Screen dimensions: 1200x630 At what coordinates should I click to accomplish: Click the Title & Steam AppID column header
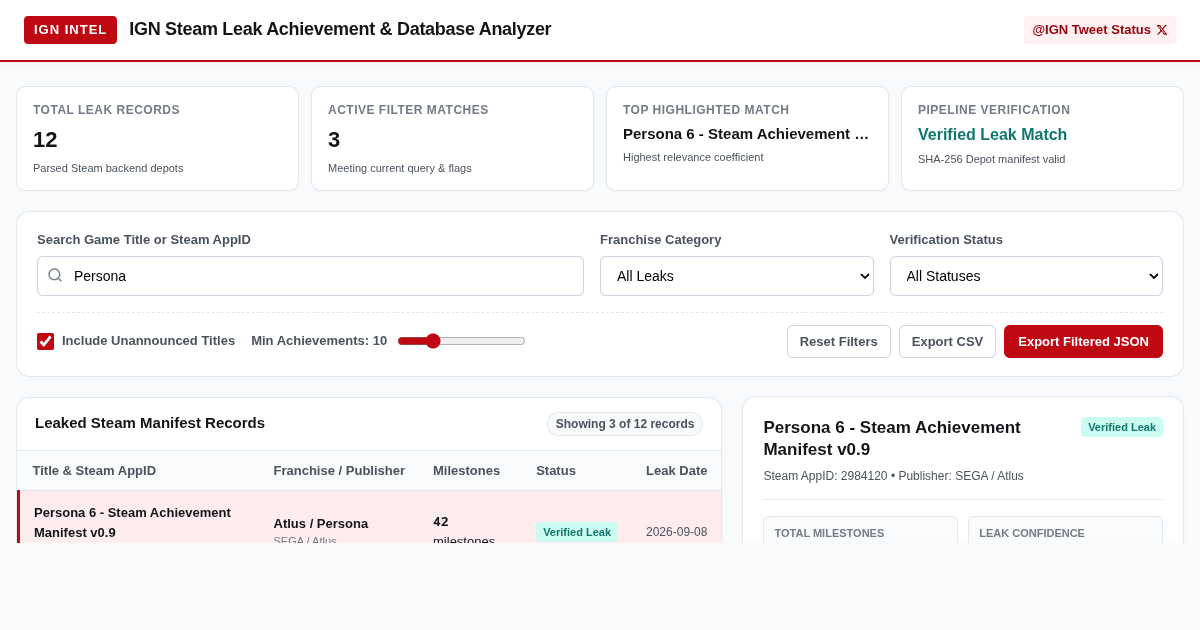(94, 470)
